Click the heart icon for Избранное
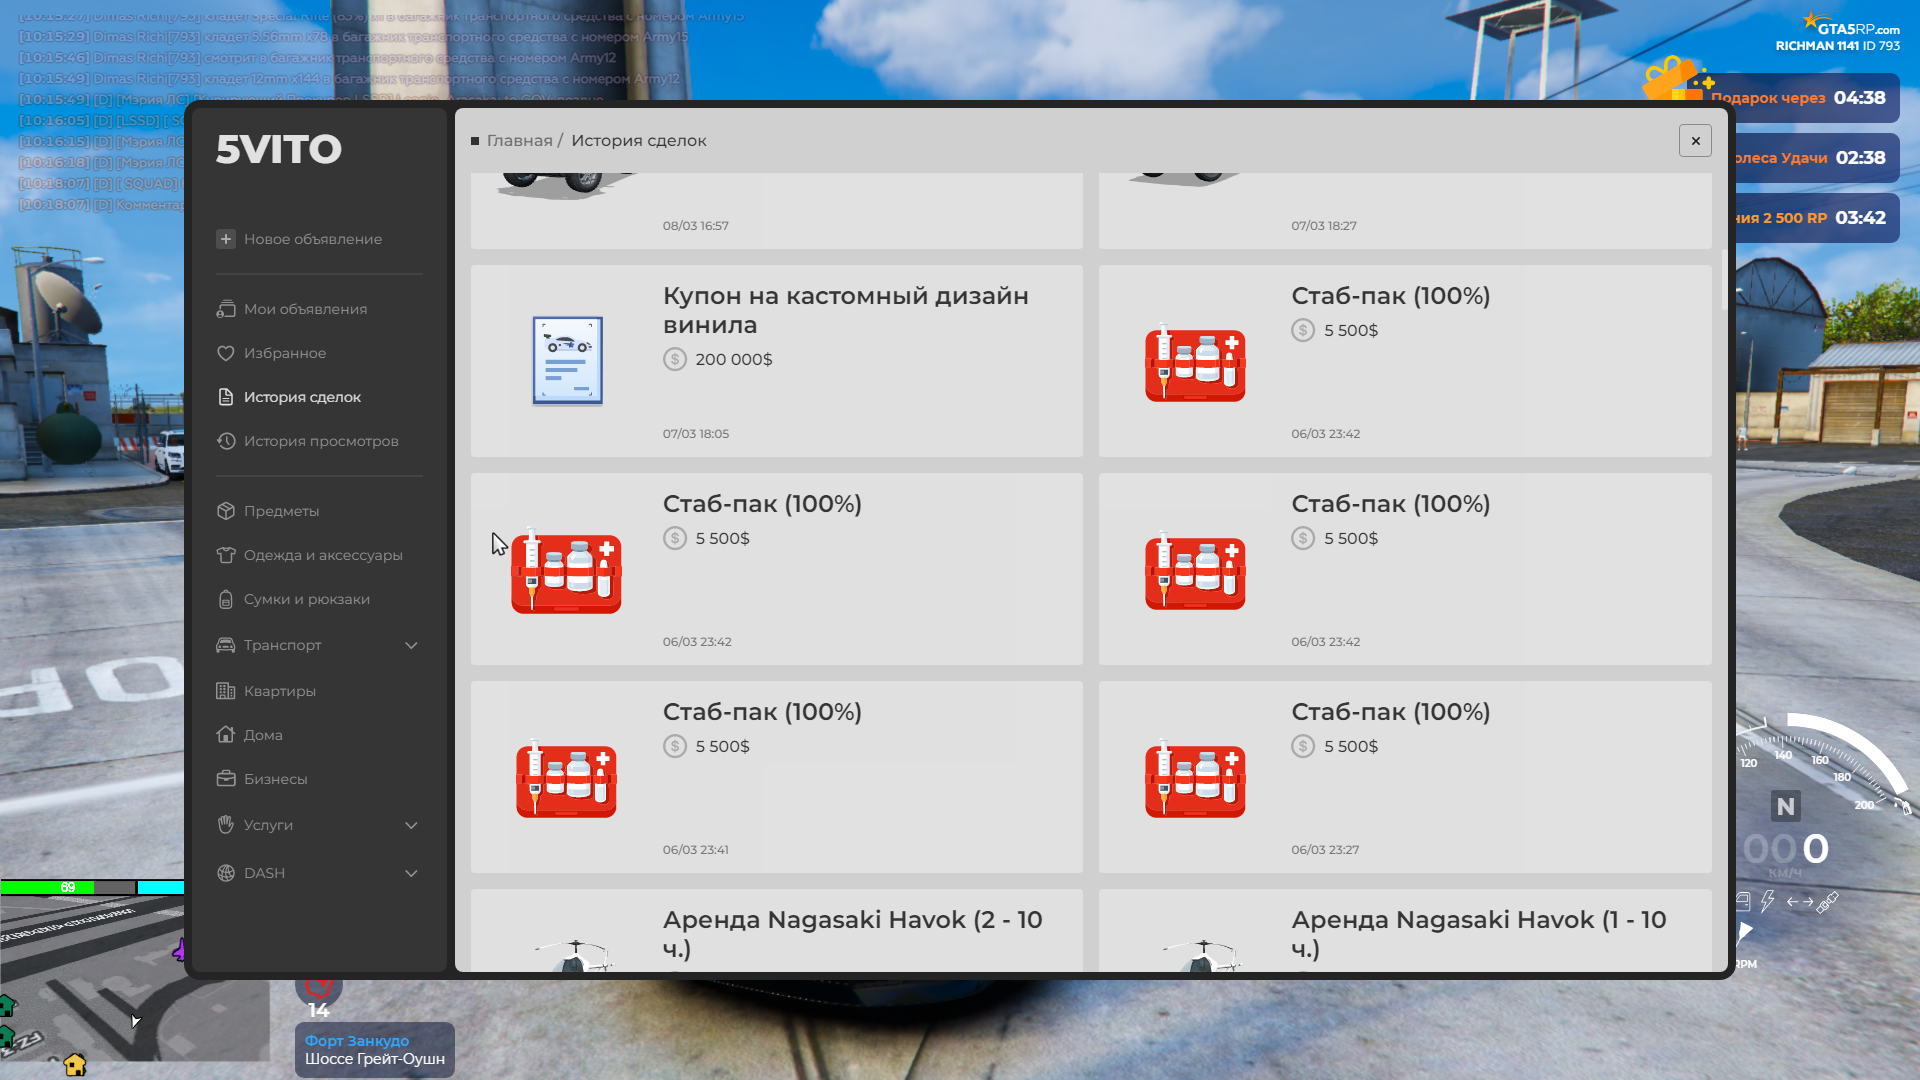 point(226,353)
